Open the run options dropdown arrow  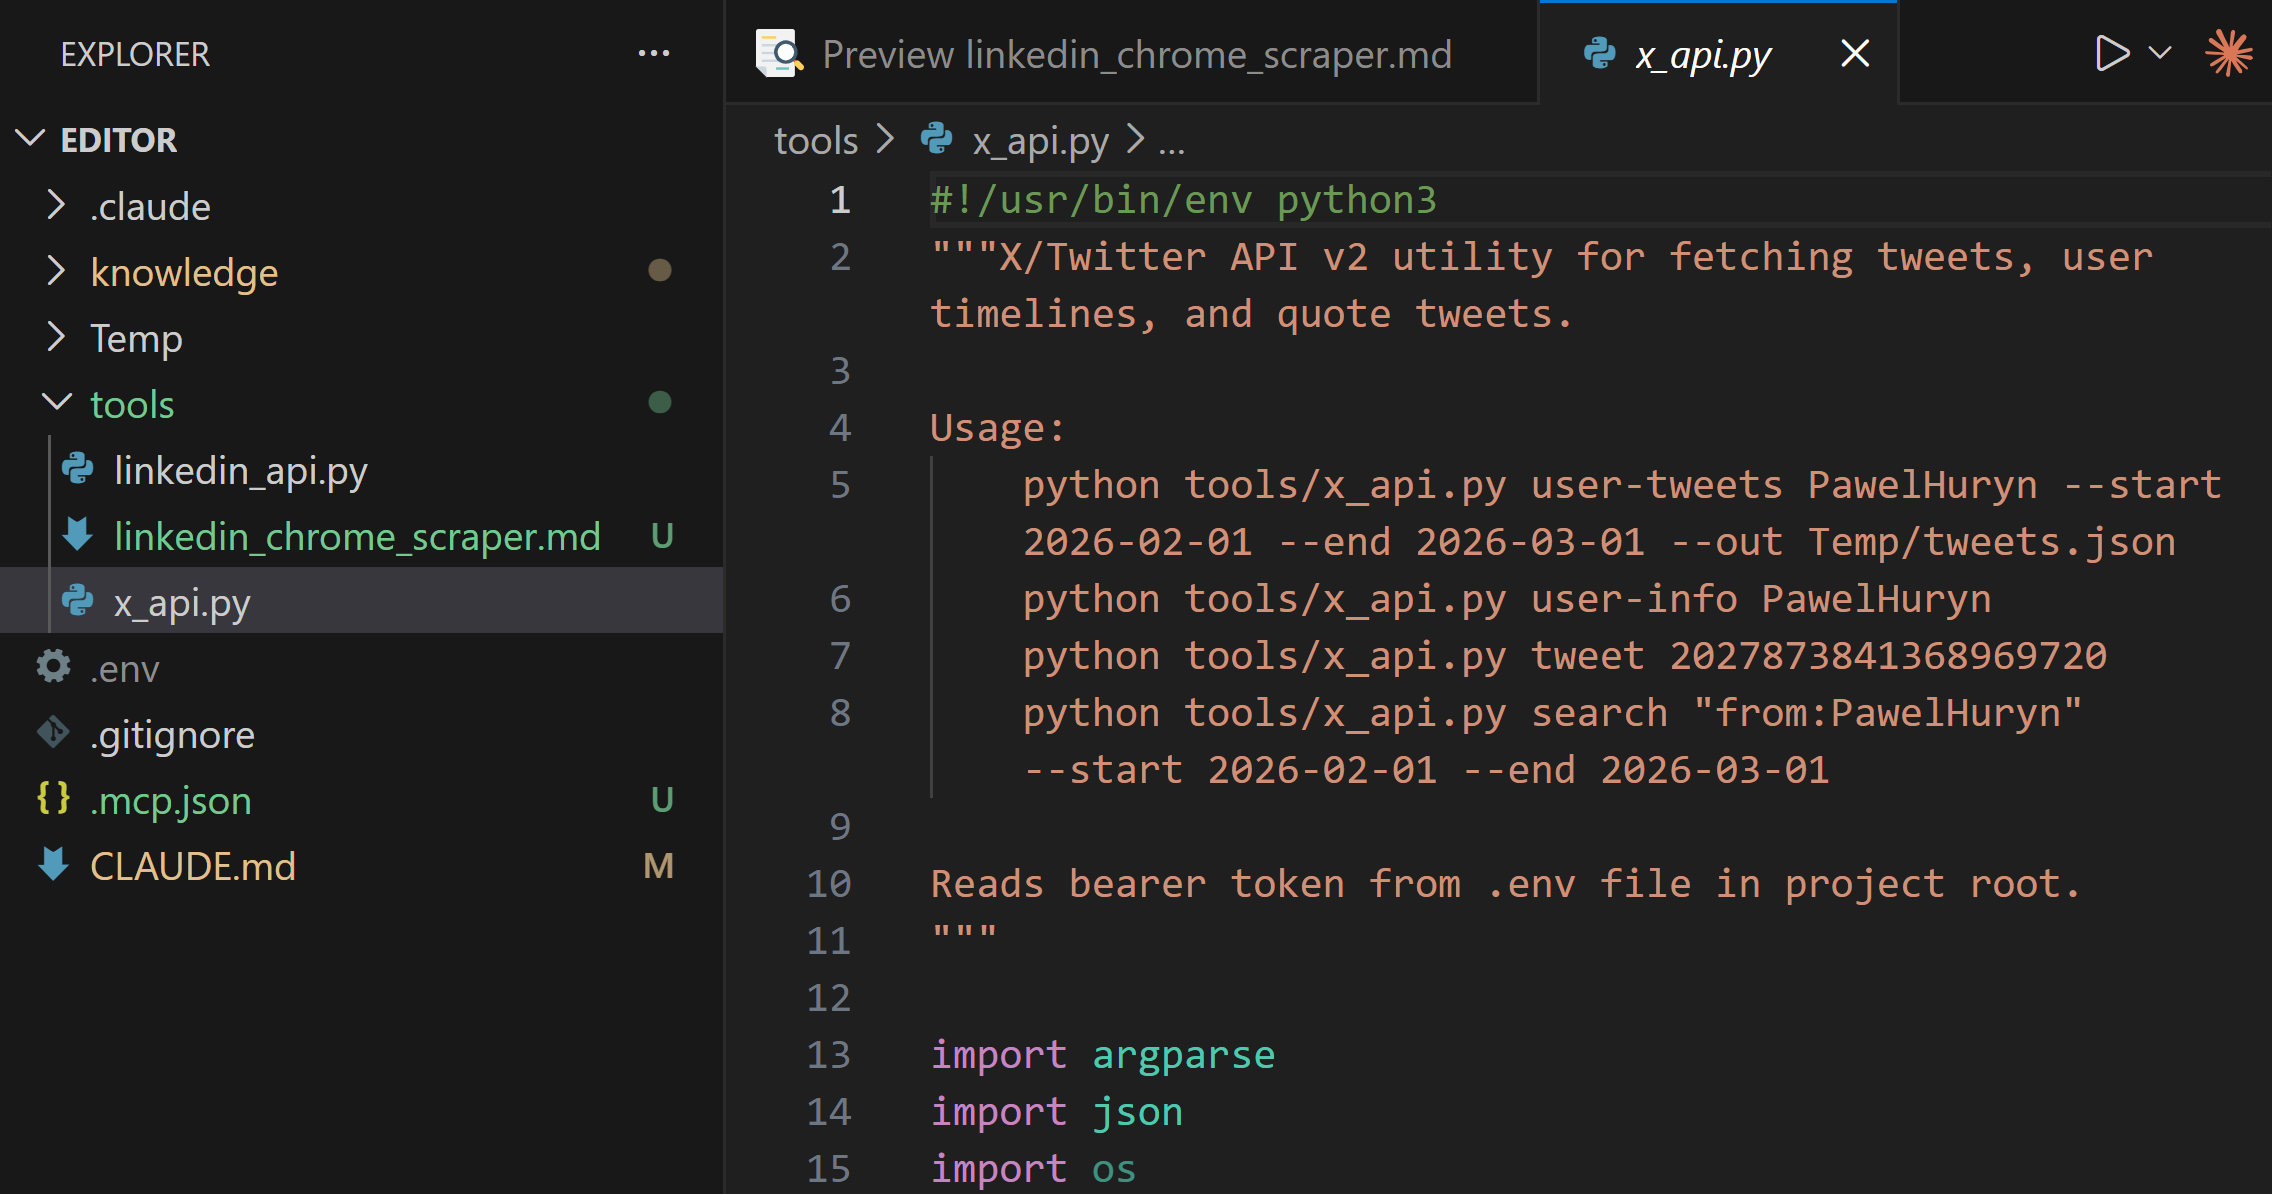[x=2160, y=53]
